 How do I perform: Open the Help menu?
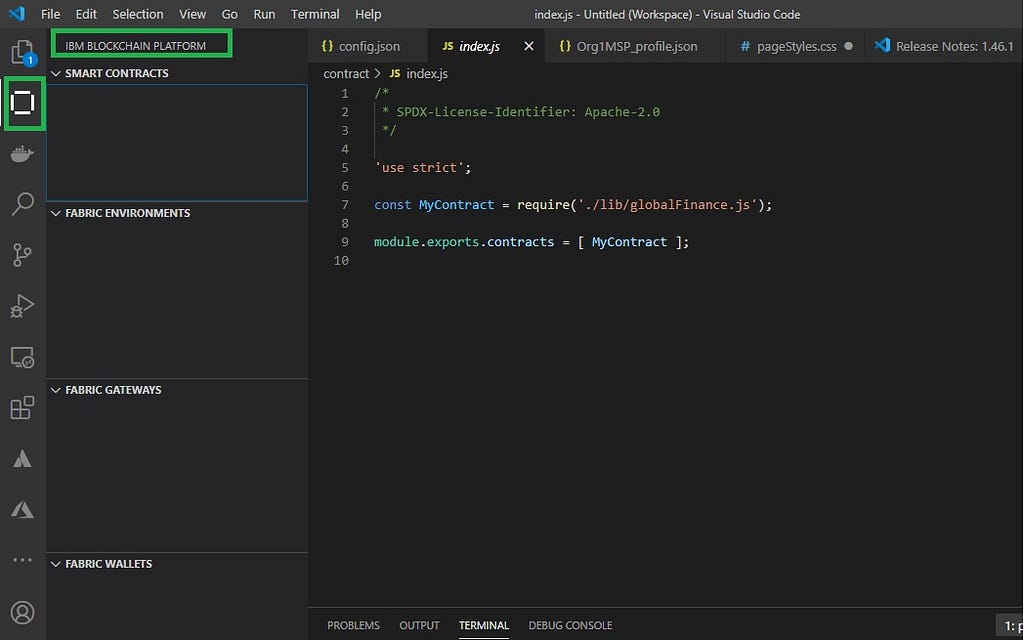[x=368, y=14]
